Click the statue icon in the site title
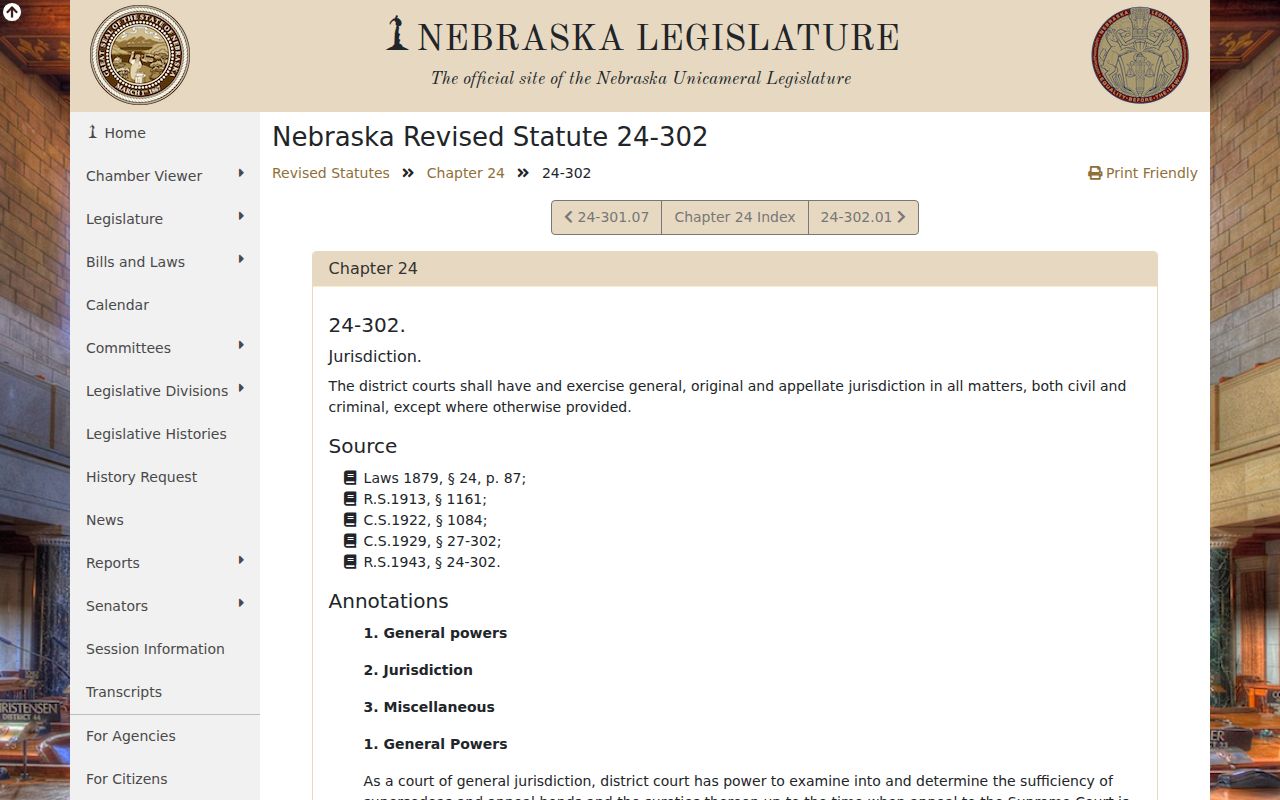 (x=398, y=34)
